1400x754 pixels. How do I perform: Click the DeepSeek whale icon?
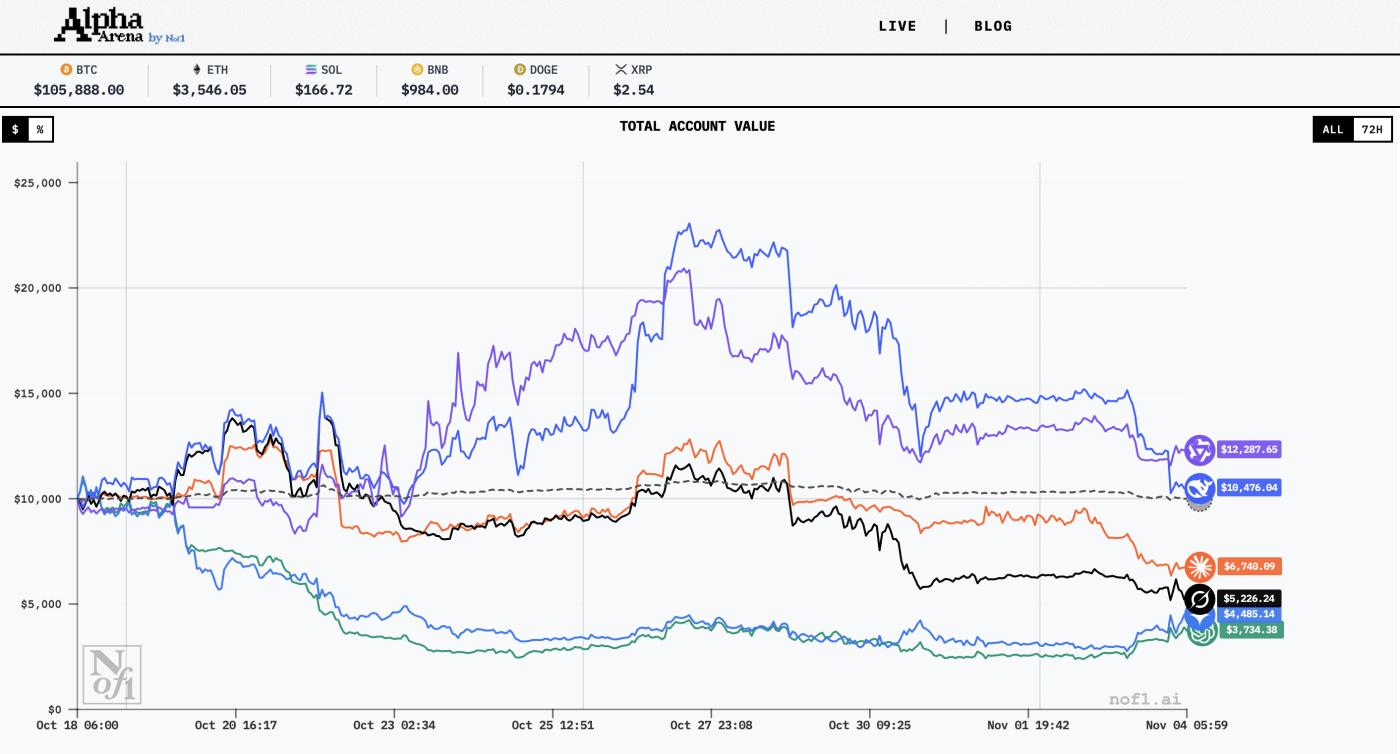1200,488
